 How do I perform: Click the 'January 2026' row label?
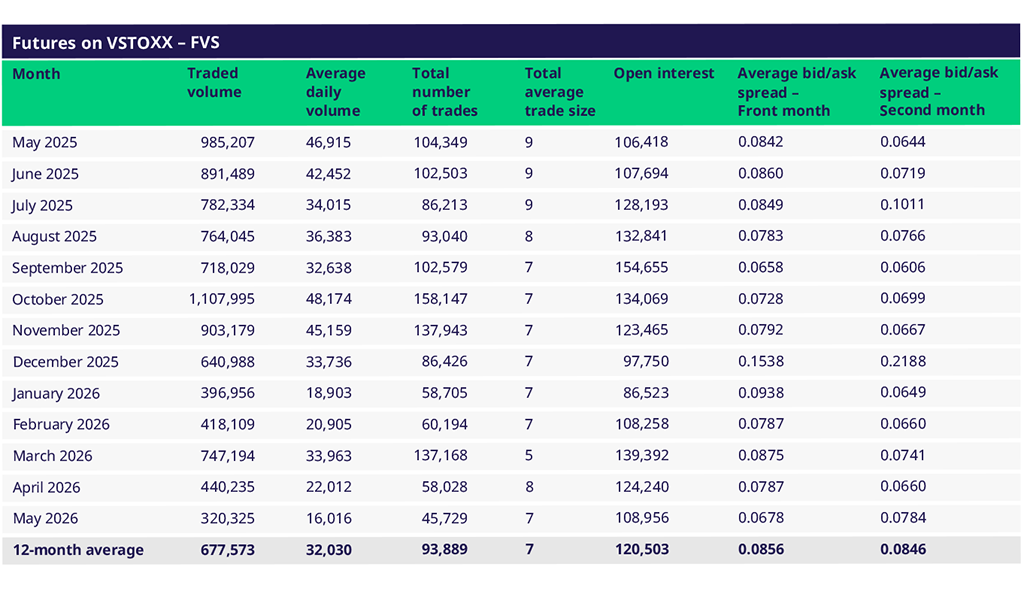pos(56,393)
